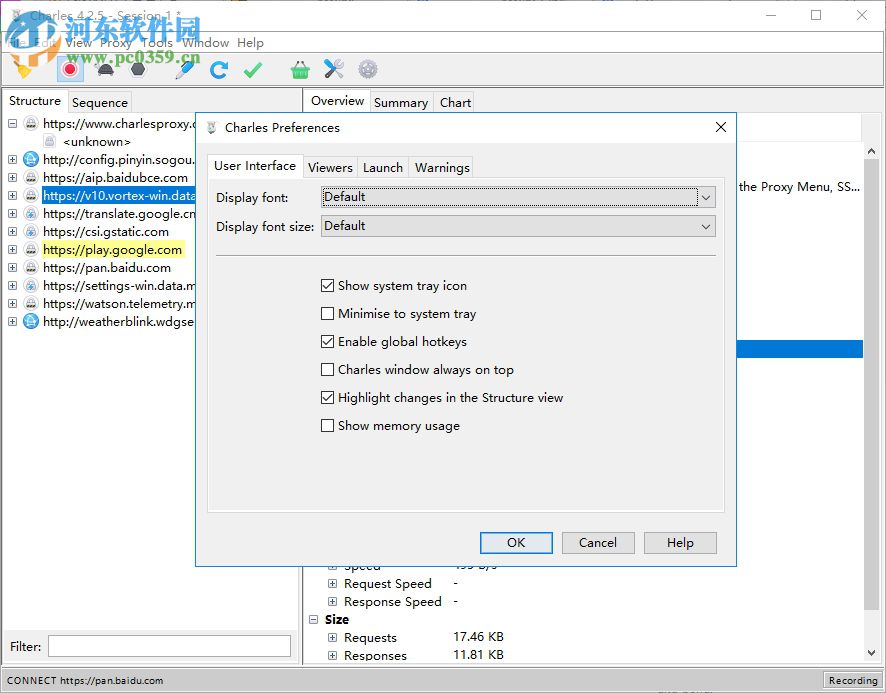The height and width of the screenshot is (693, 886).
Task: Select the User Interface tab
Action: (x=255, y=166)
